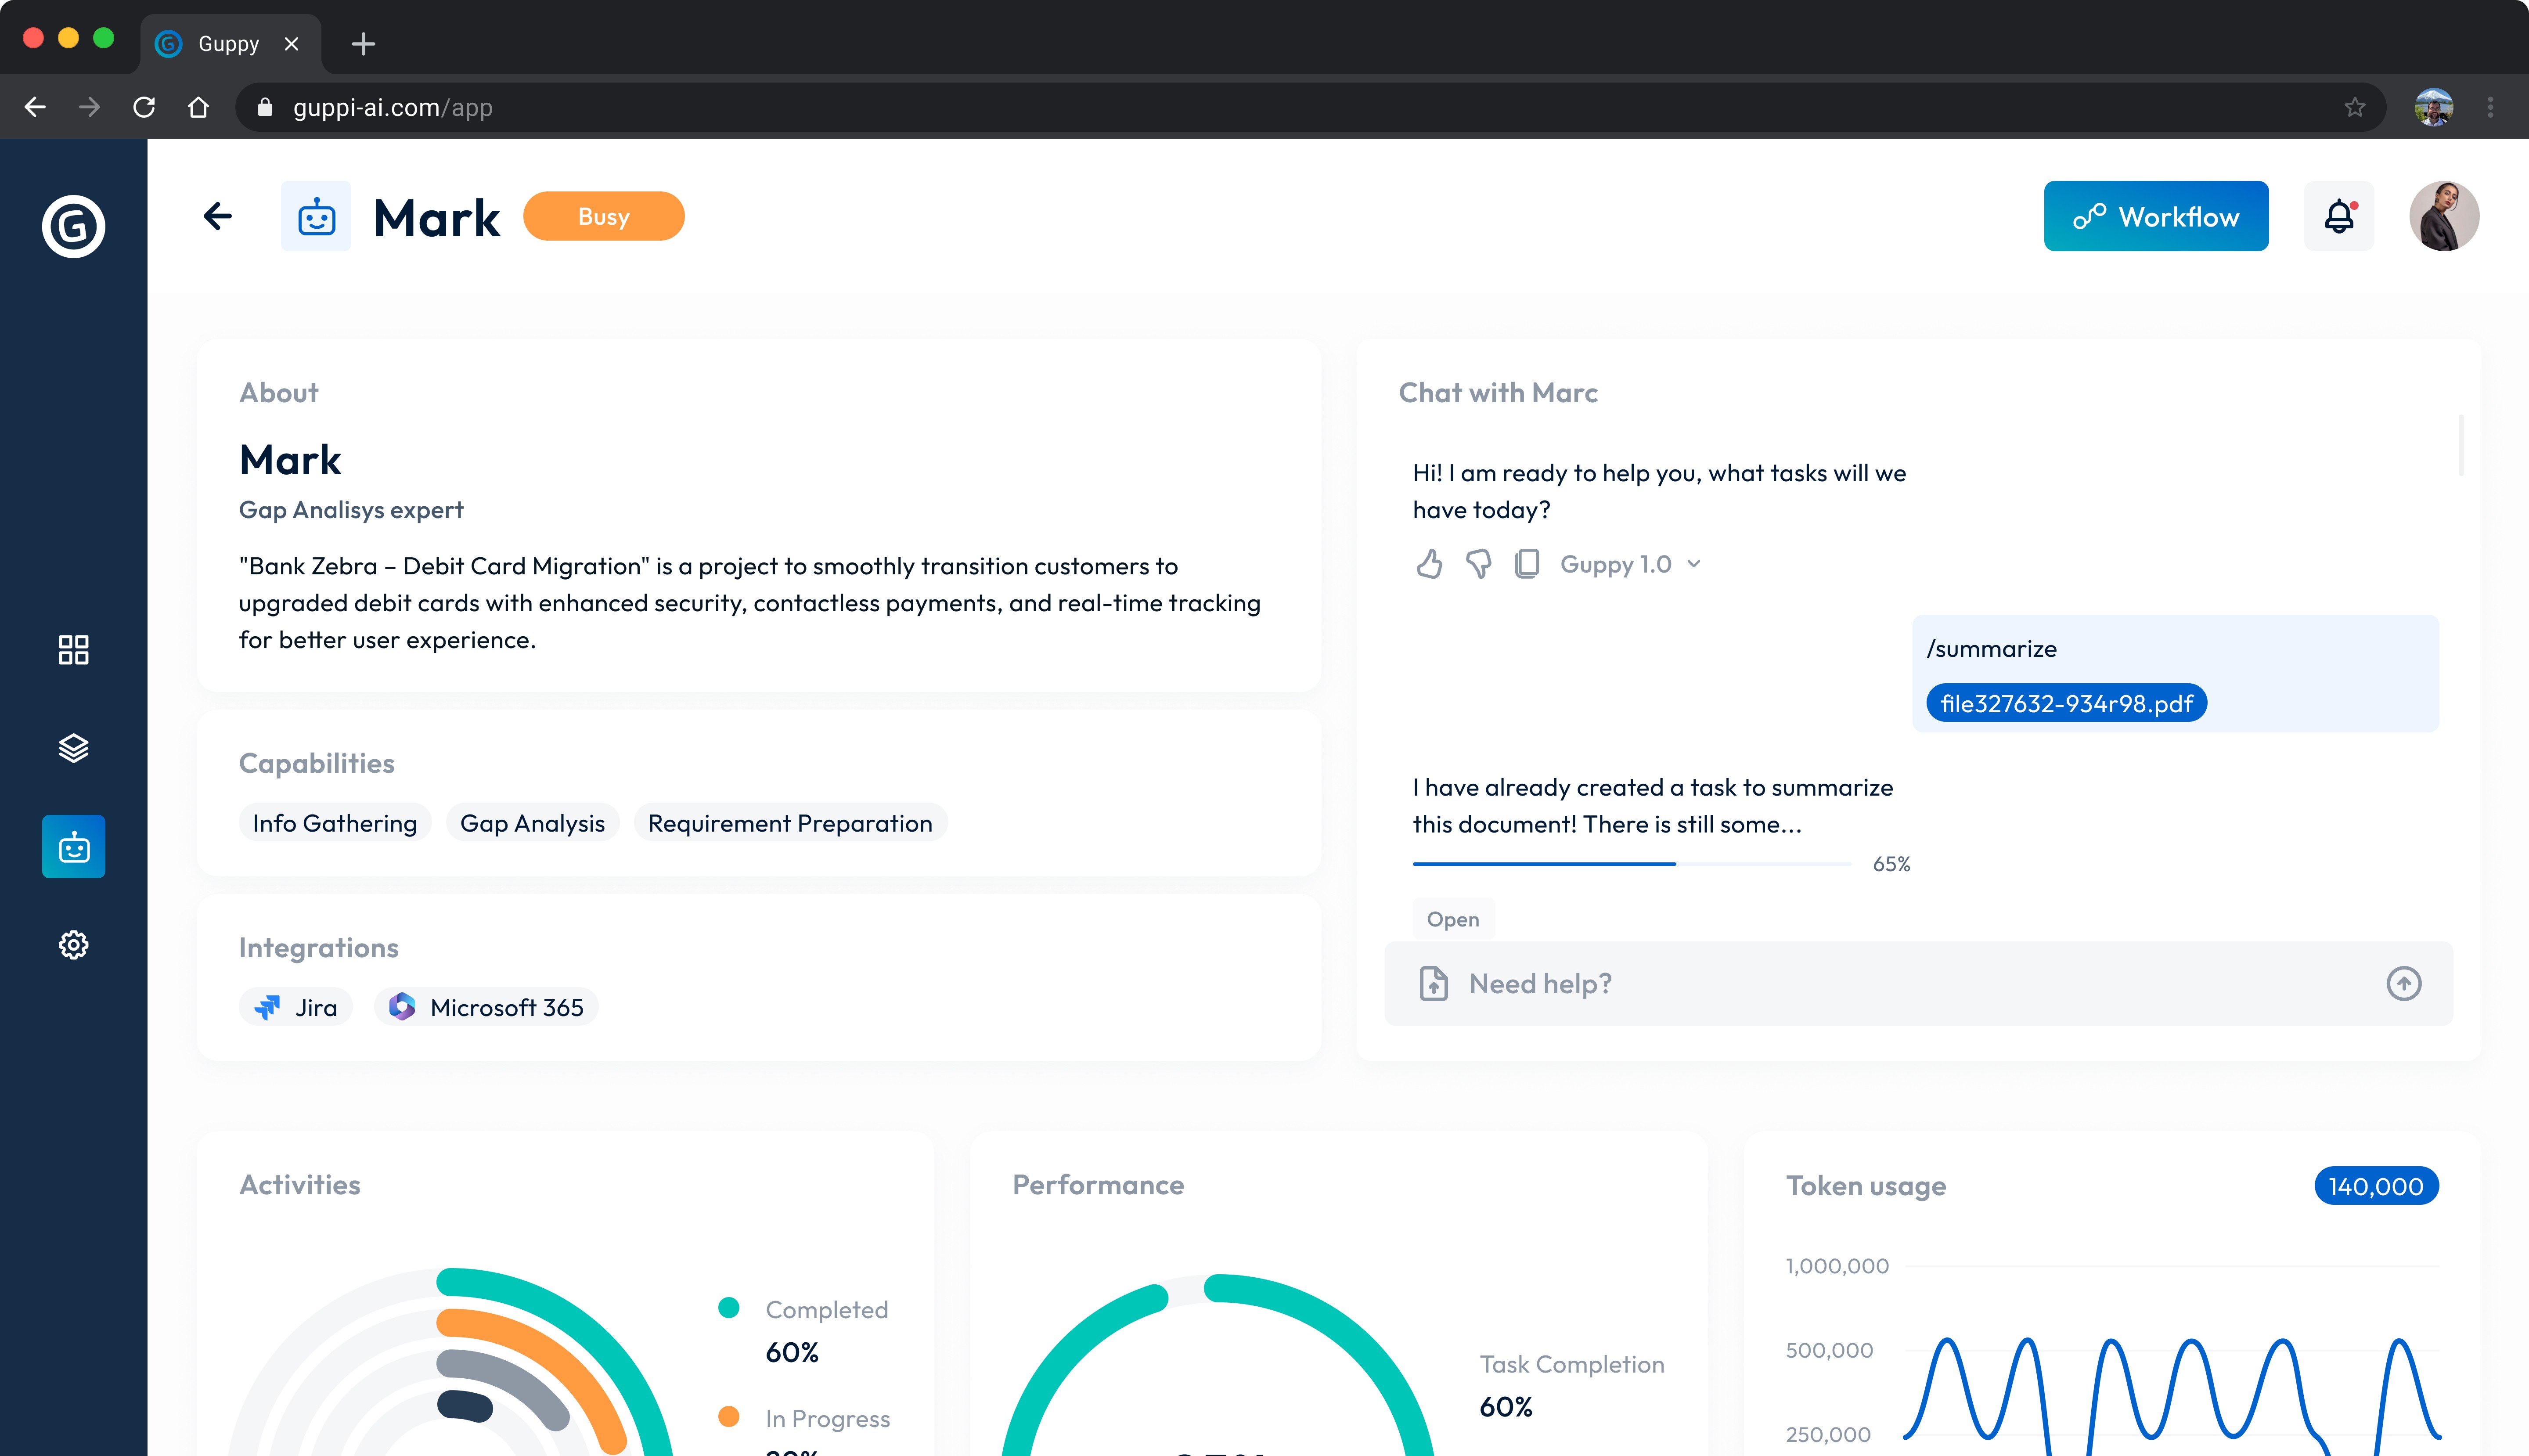The image size is (2529, 1456).
Task: Open the layers icon in sidebar
Action: click(x=73, y=748)
